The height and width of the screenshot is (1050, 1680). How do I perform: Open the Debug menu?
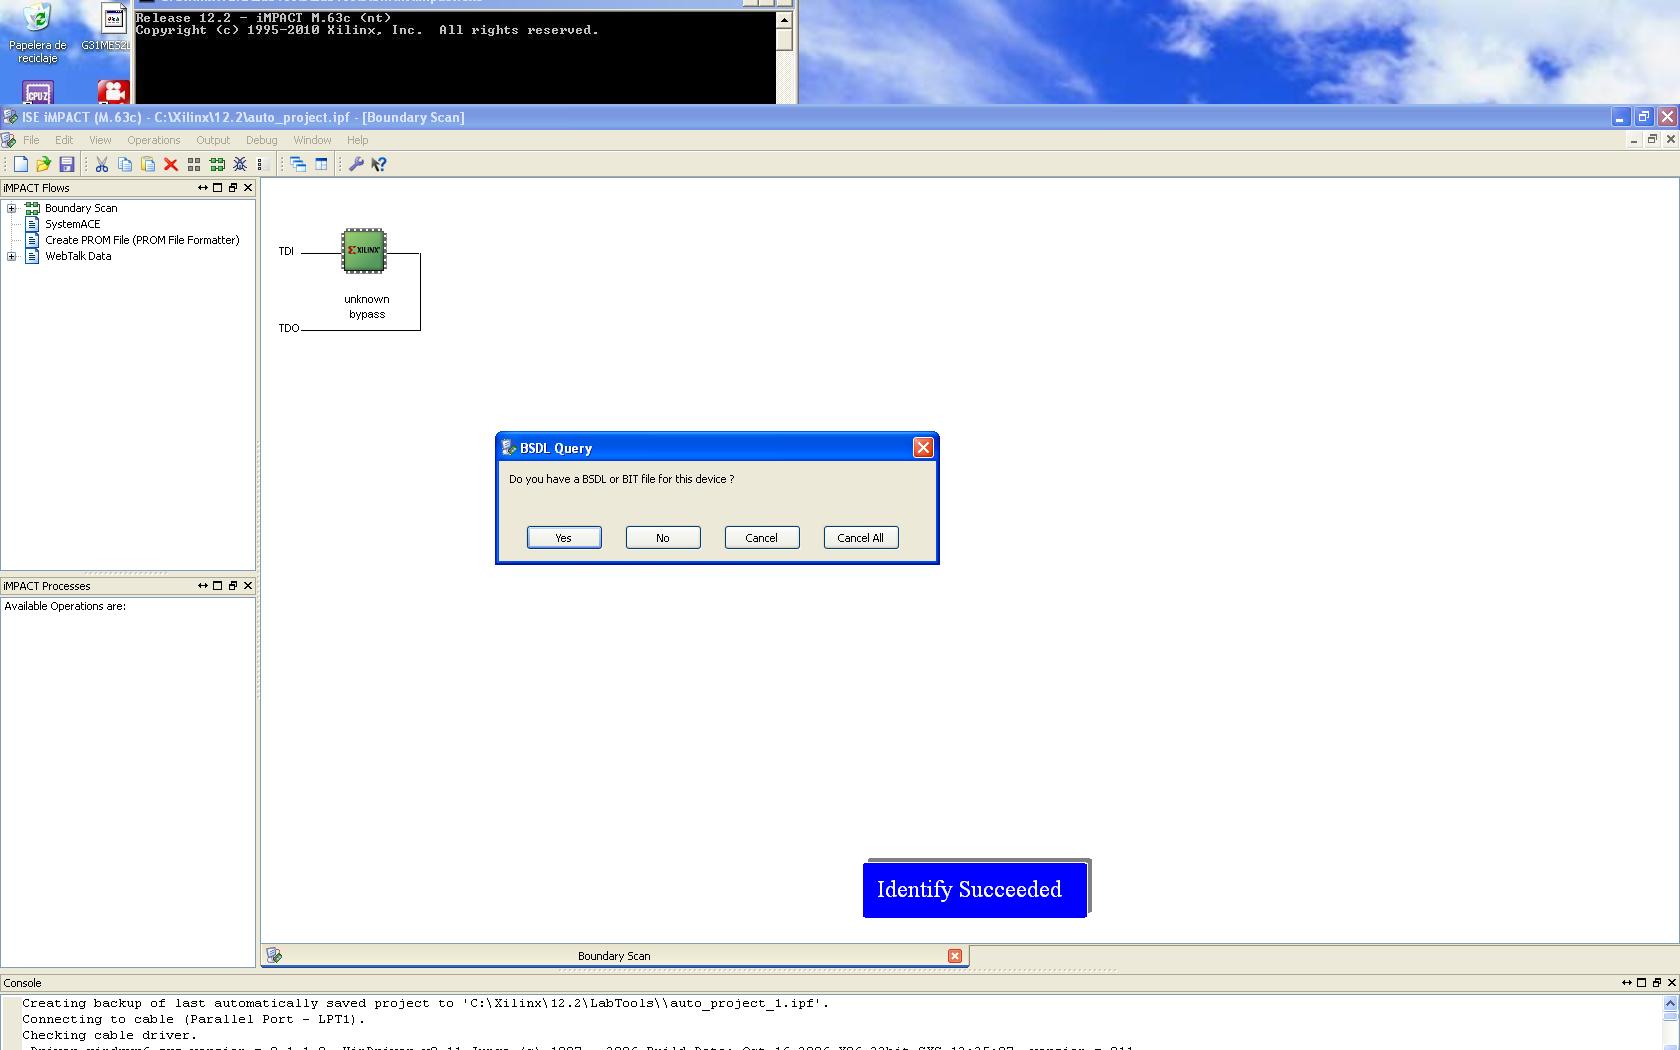(x=262, y=140)
